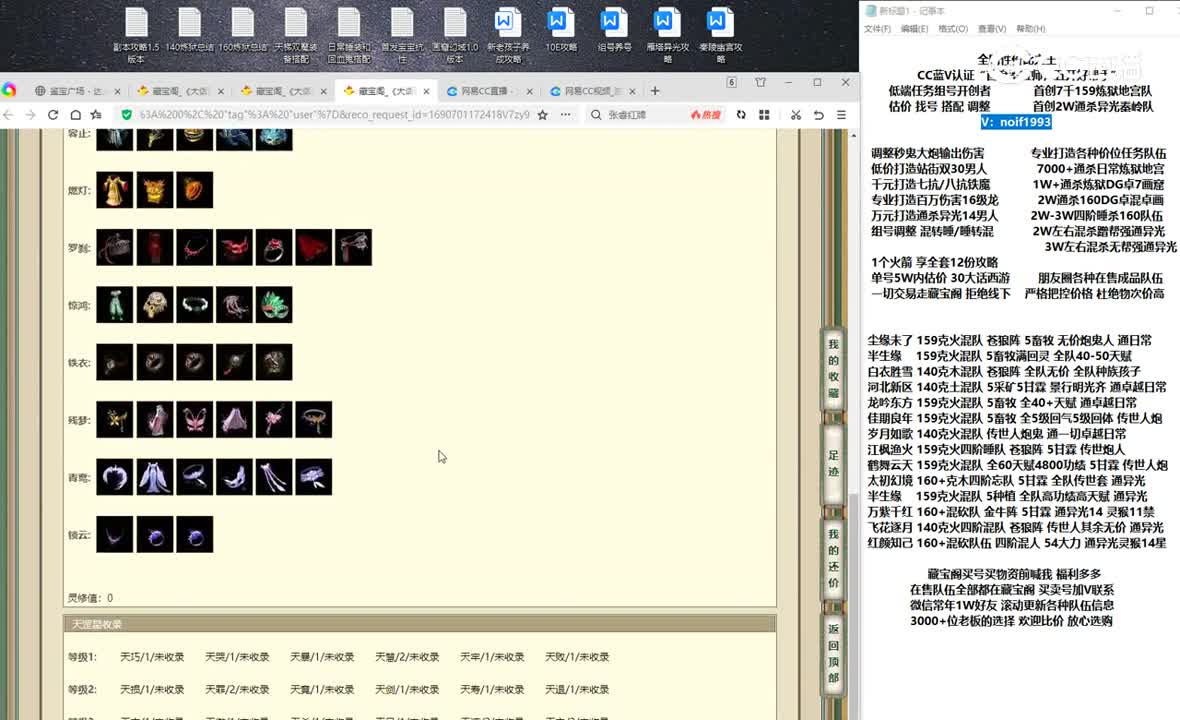Close the 鉴宝广场 tab
This screenshot has width=1180, height=720.
[117, 91]
